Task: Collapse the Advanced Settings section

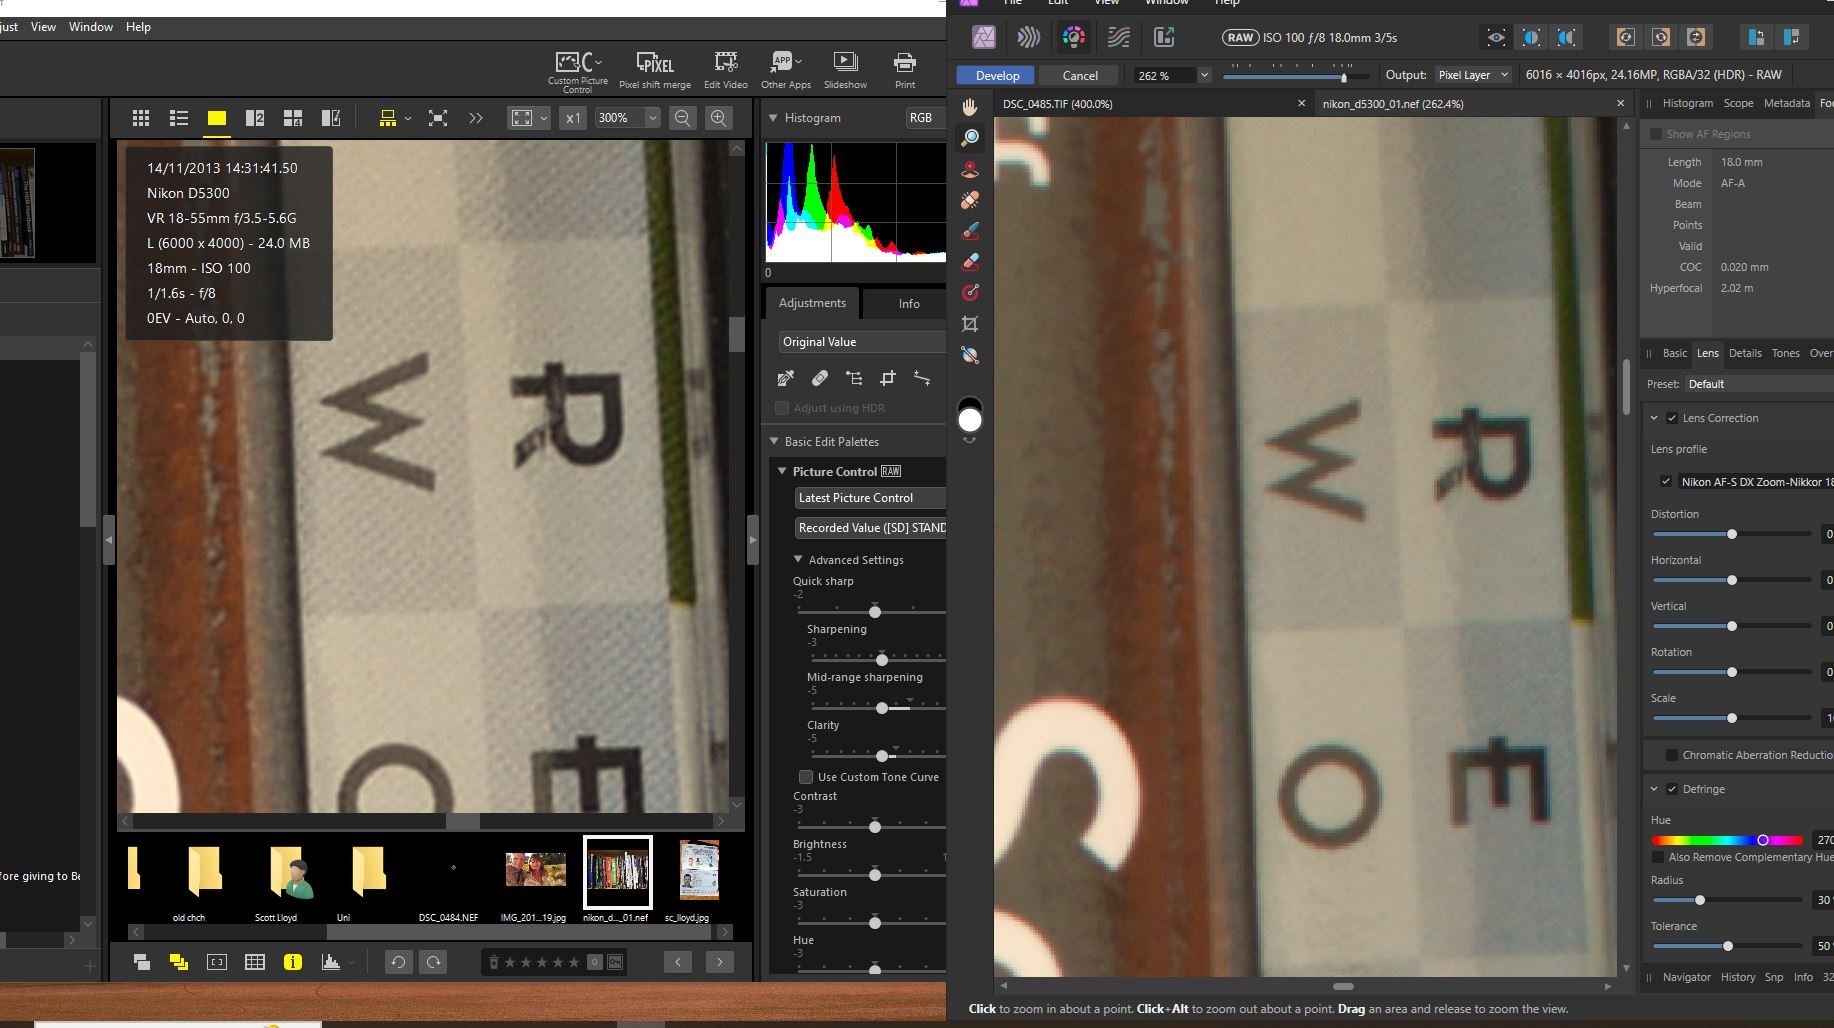Action: [798, 560]
